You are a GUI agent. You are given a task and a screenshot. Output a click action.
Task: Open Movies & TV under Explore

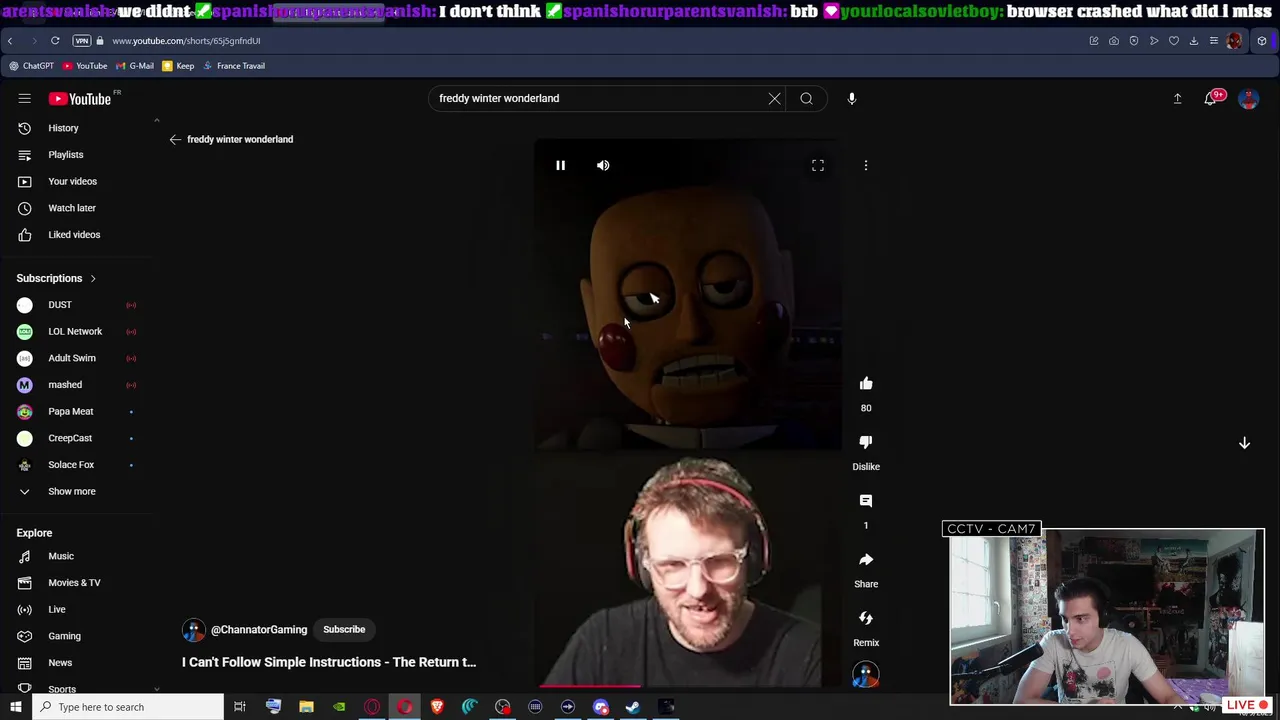(74, 582)
